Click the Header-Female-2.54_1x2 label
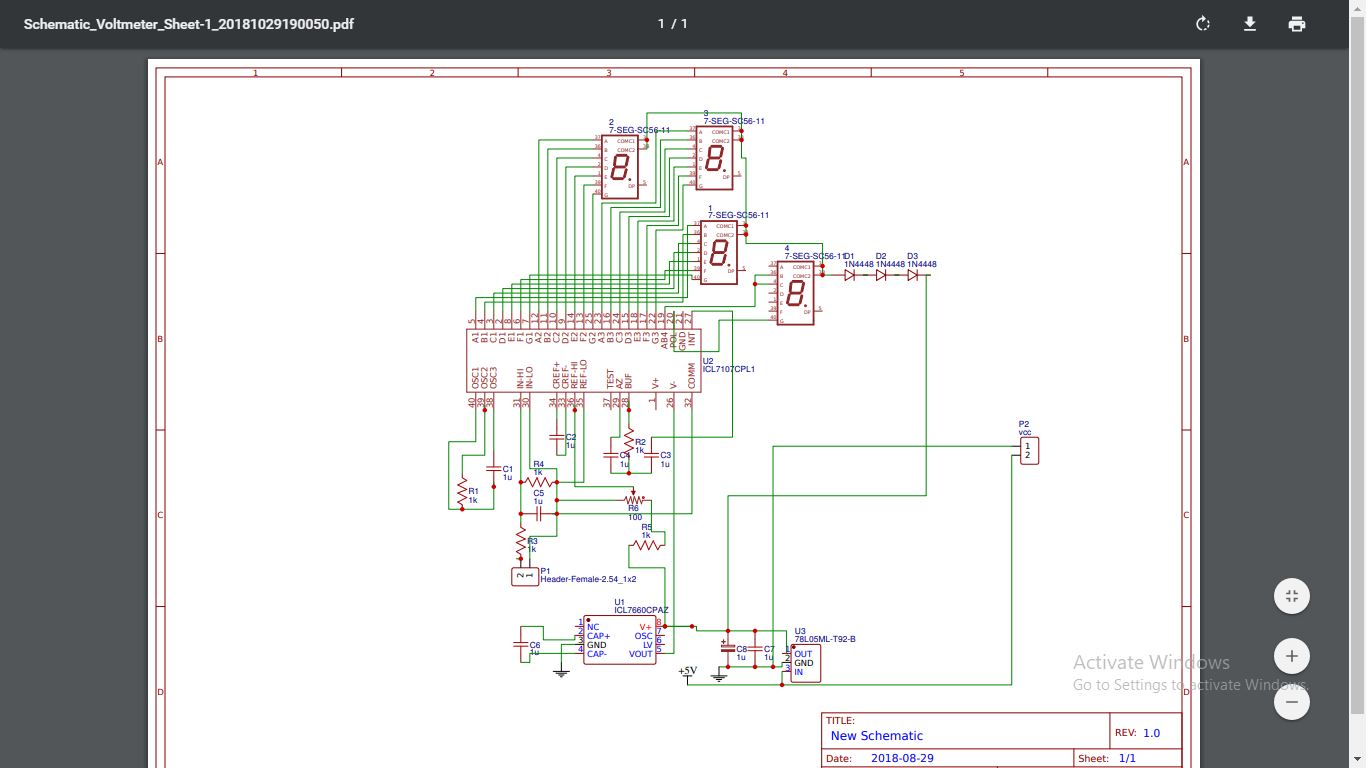1366x768 pixels. [x=588, y=579]
